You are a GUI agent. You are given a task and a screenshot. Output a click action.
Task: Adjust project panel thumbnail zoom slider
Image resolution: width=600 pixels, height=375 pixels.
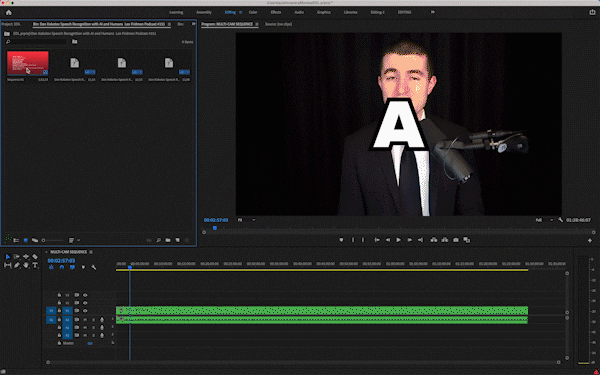coord(53,240)
